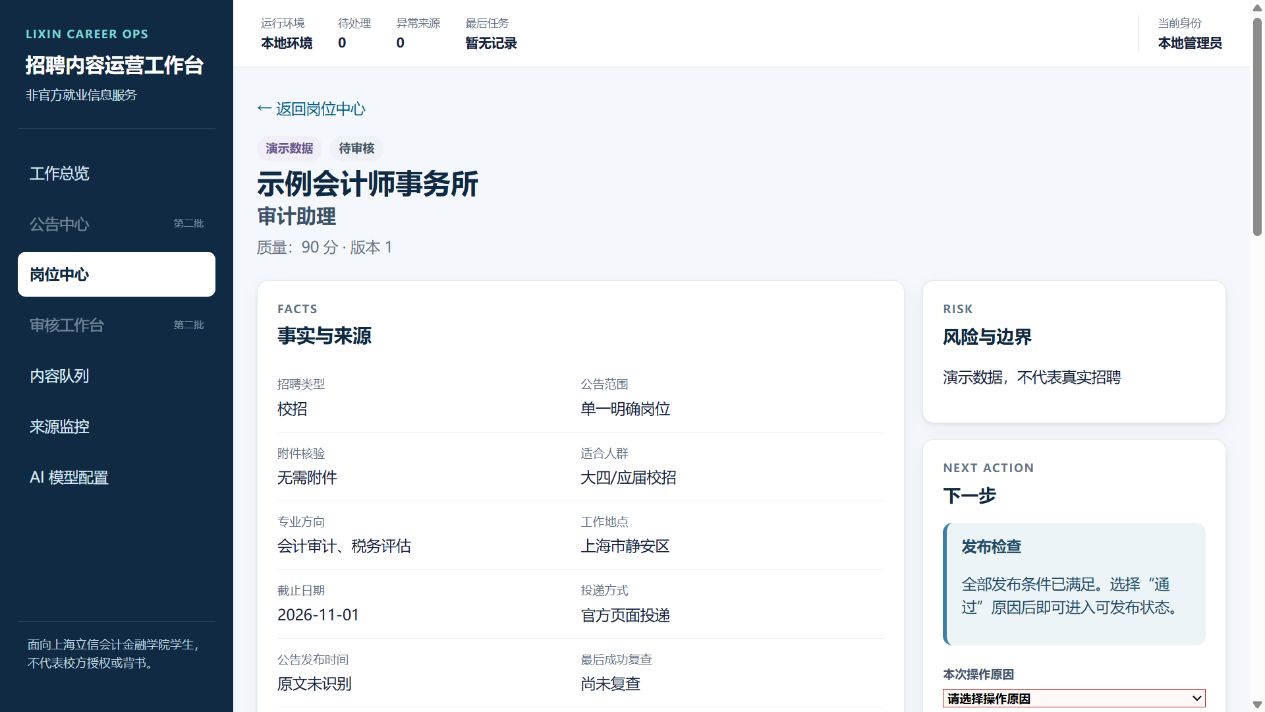Click the scrollbar up arrow
1265x712 pixels.
click(x=1257, y=8)
